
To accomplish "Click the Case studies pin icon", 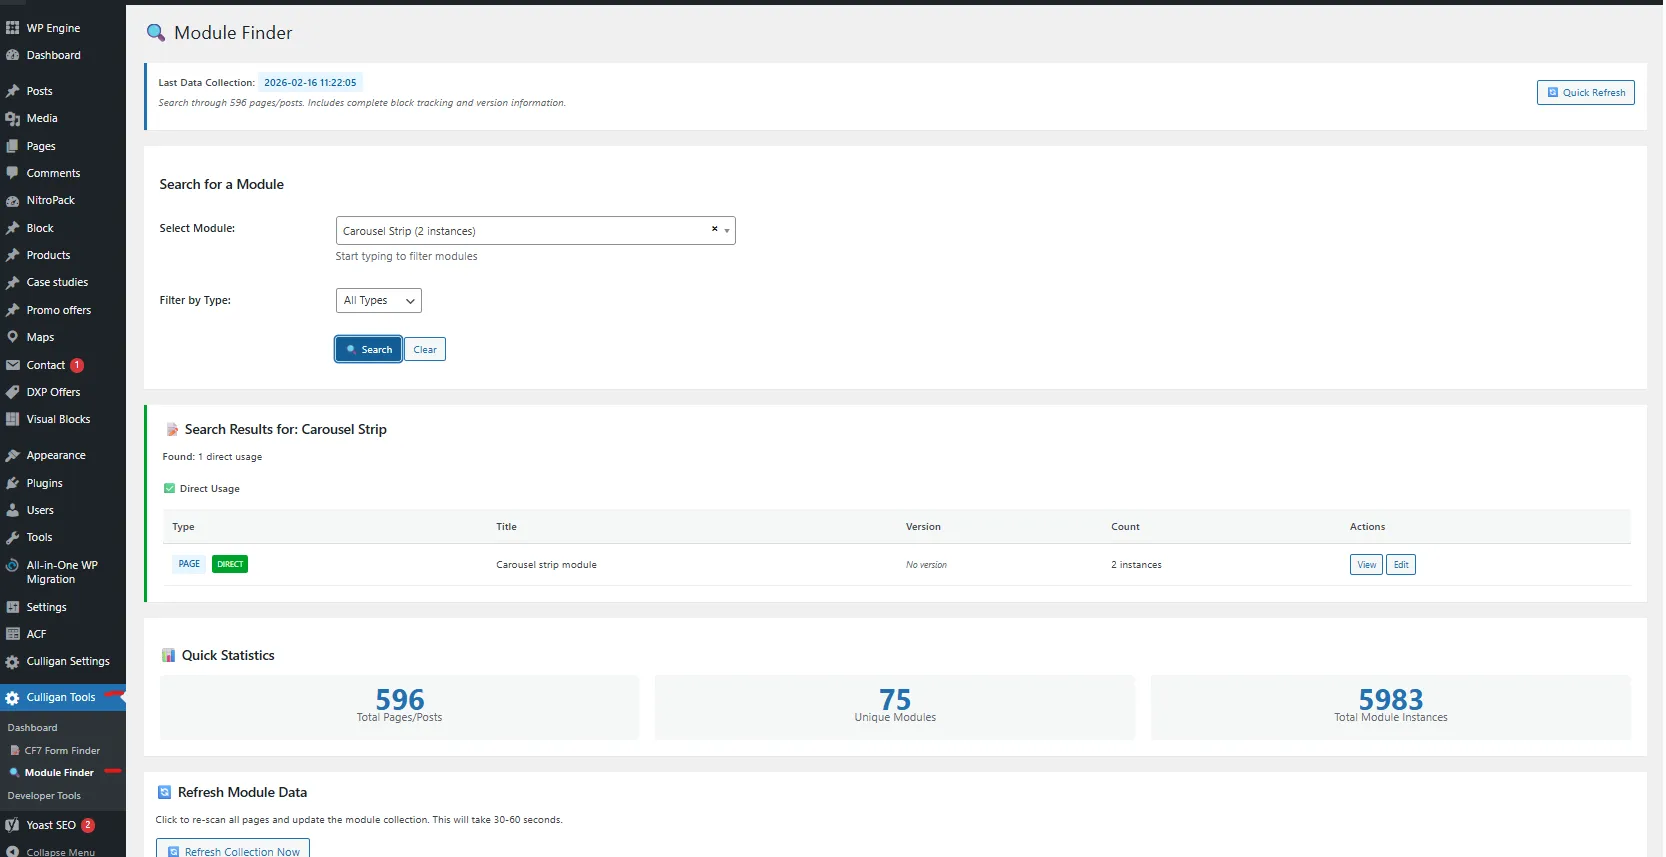I will pos(12,282).
